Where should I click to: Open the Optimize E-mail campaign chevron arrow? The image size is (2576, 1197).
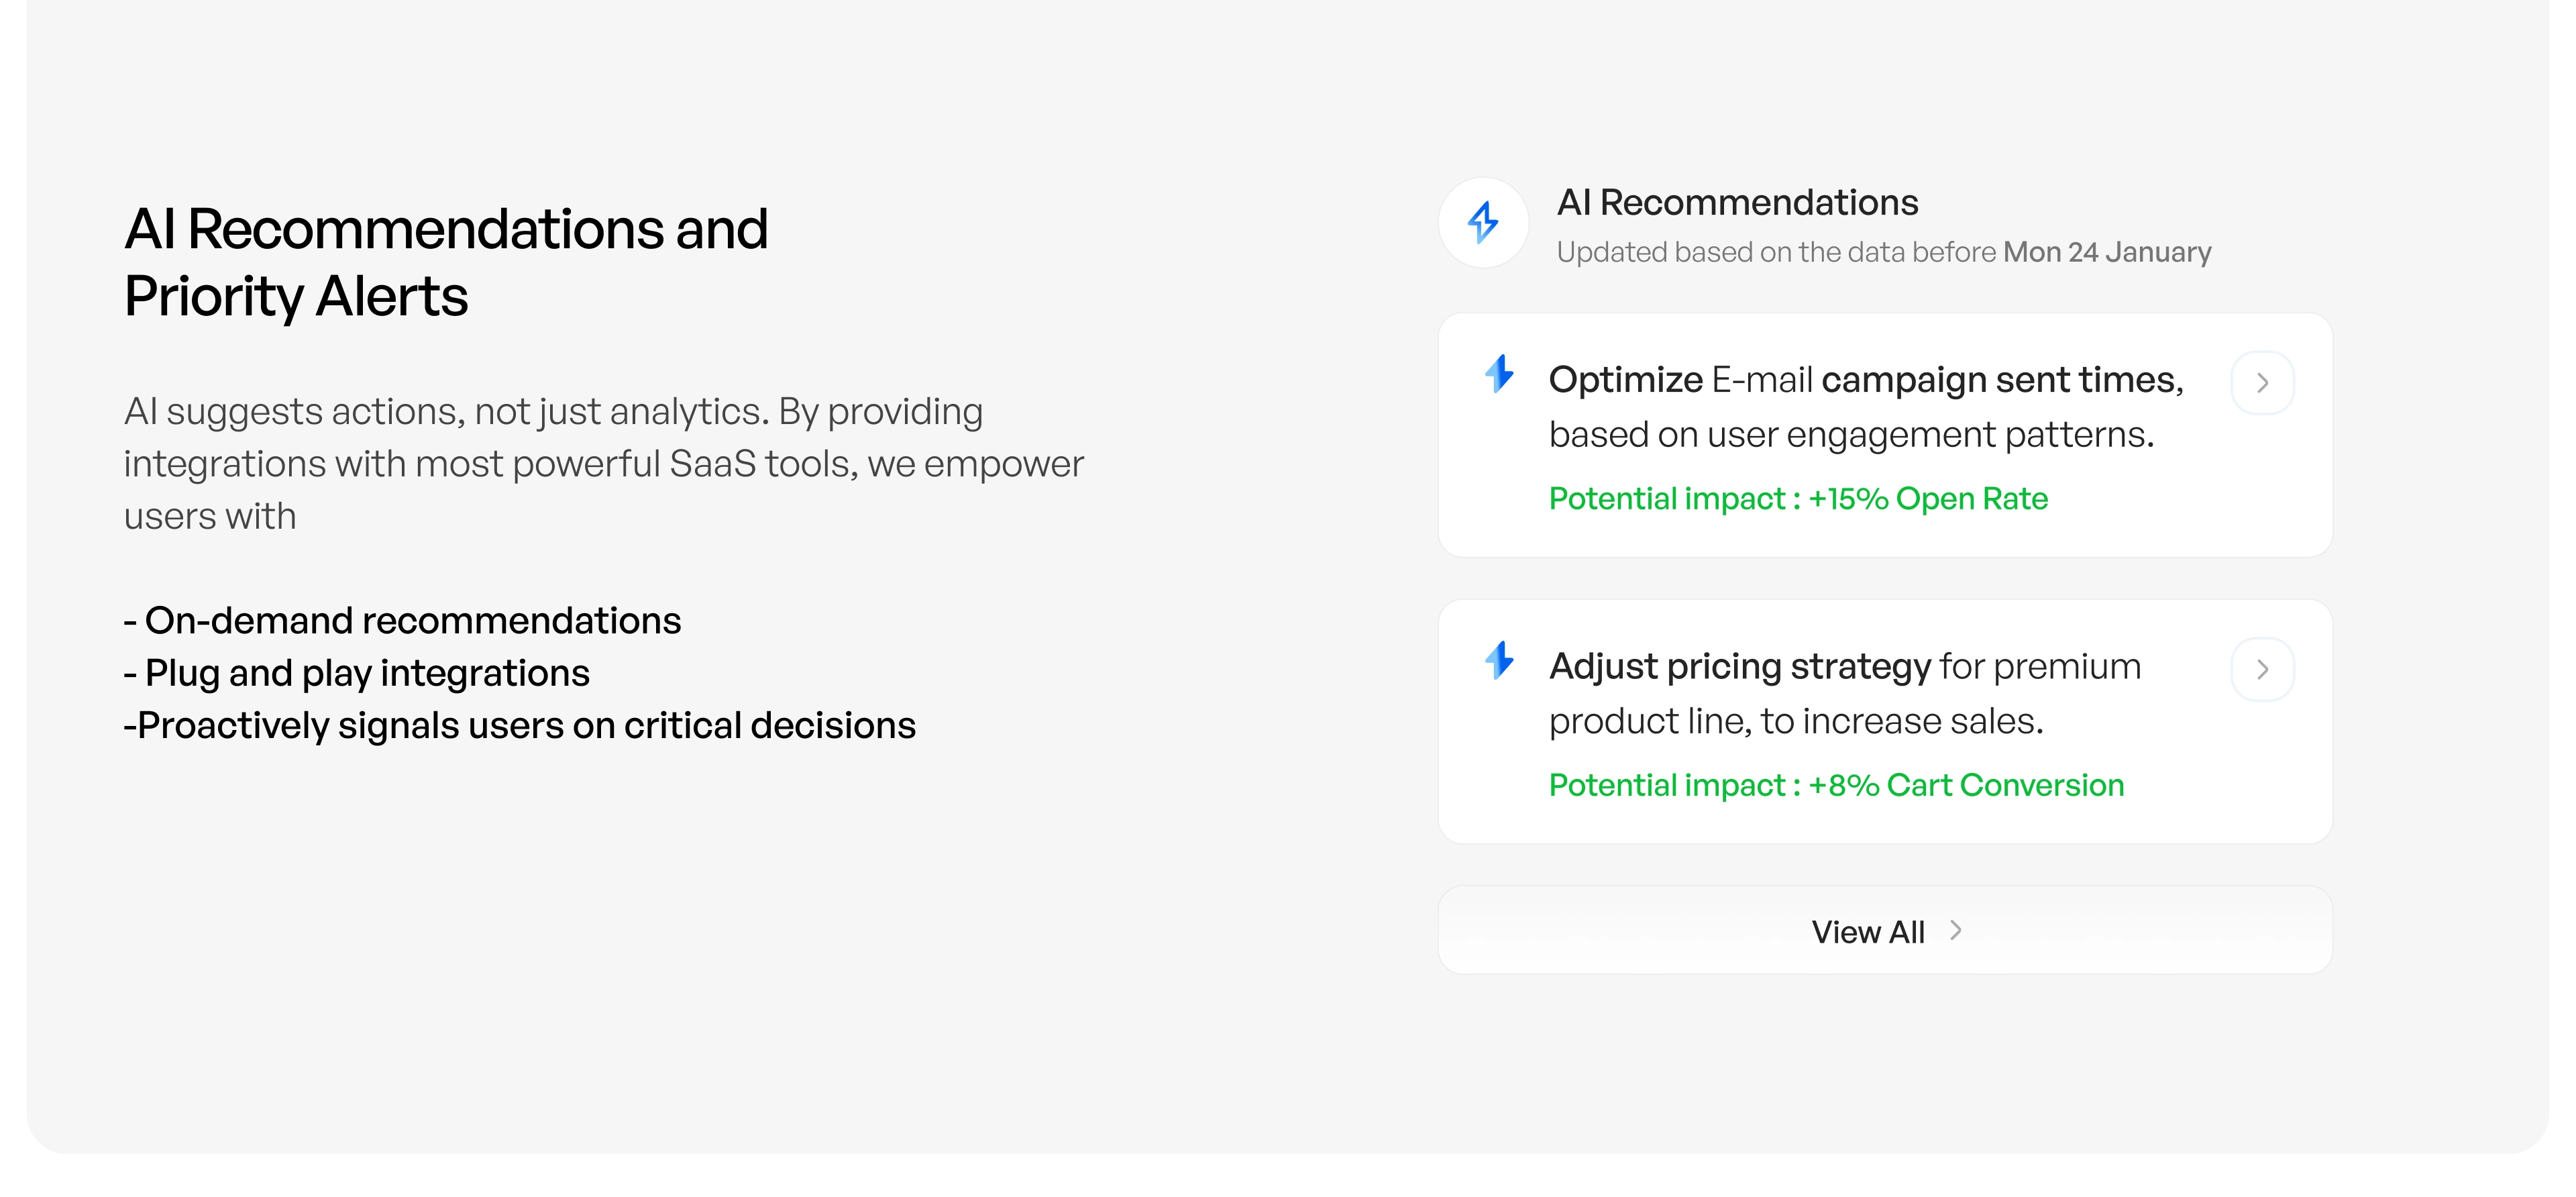click(x=2262, y=383)
